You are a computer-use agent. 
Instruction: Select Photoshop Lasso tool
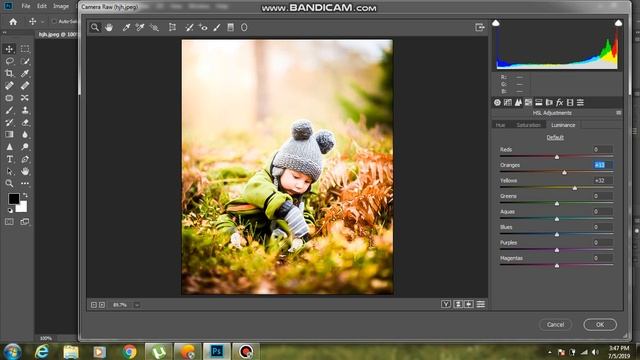pos(9,61)
